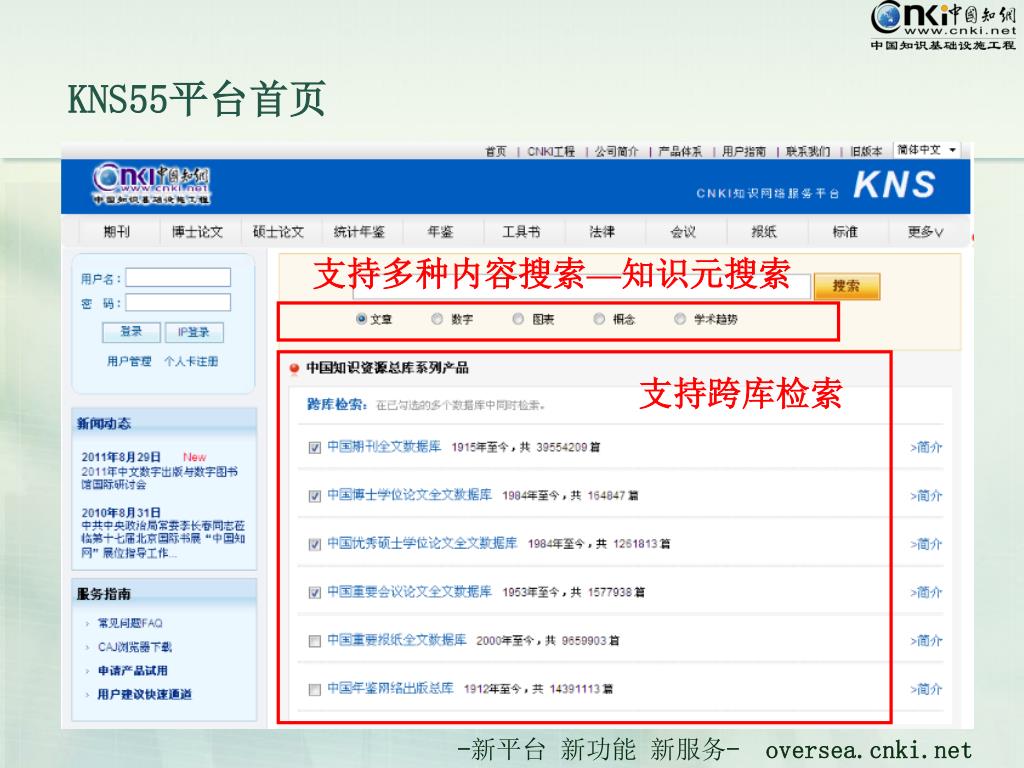Open 2011年中文数字出版 news item
The image size is (1024, 768).
click(159, 478)
